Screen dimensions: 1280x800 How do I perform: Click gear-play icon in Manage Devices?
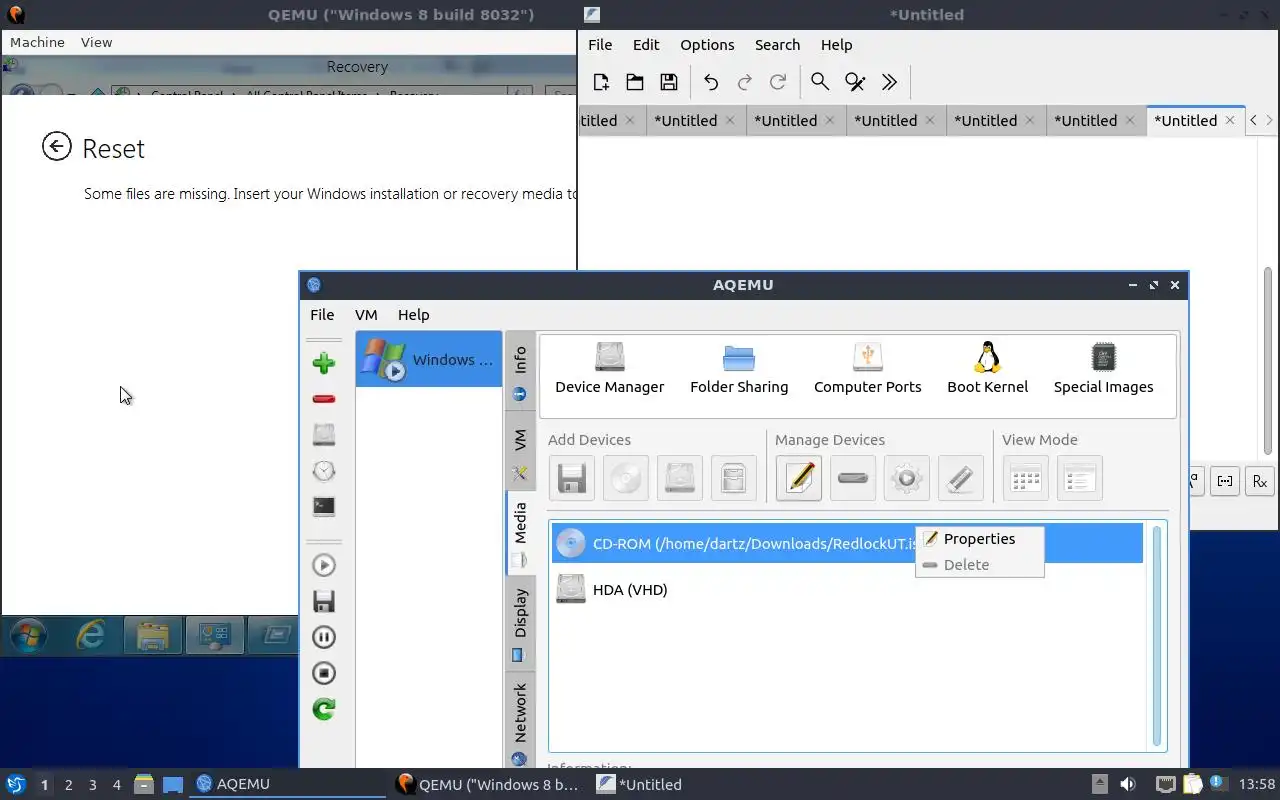pos(906,478)
